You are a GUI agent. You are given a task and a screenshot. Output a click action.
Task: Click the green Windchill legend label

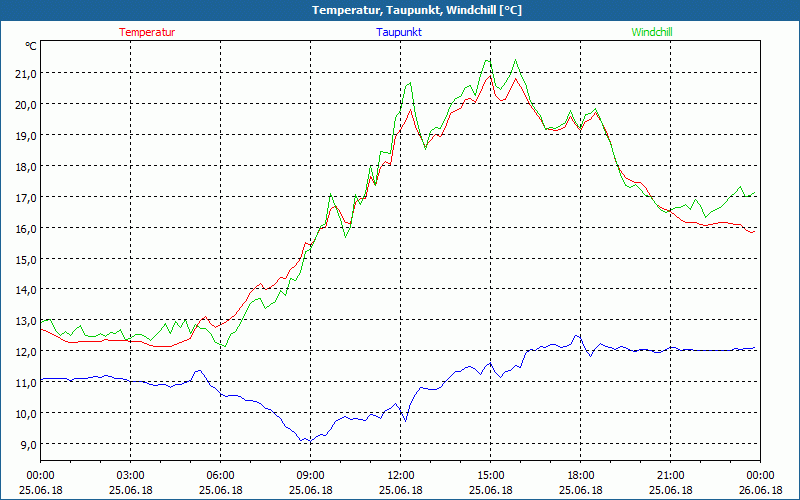pos(652,32)
